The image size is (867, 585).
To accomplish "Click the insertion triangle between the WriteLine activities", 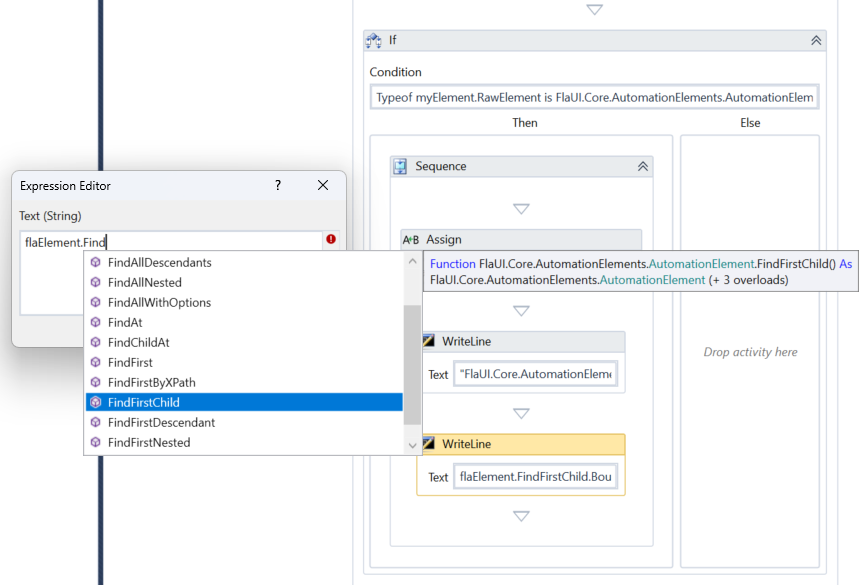I will [x=521, y=413].
